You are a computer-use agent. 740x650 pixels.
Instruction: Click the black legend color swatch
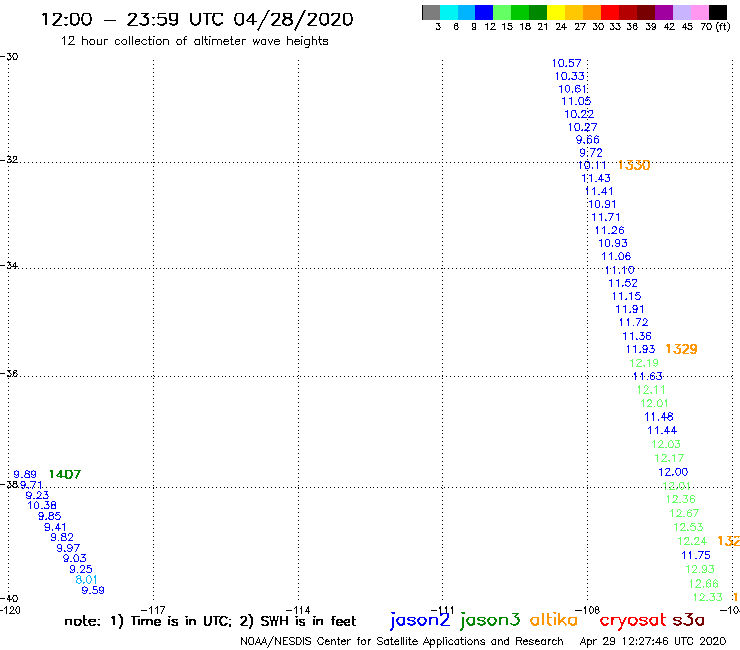718,12
